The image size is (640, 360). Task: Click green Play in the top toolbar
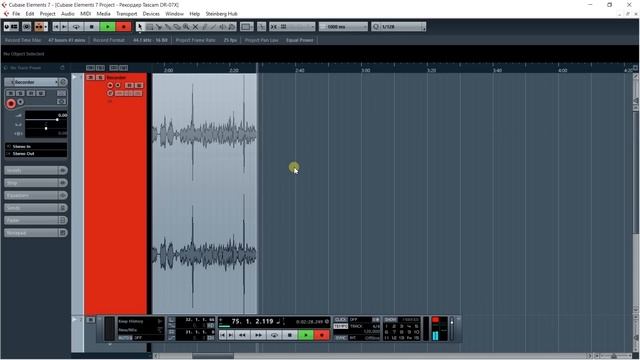(107, 27)
